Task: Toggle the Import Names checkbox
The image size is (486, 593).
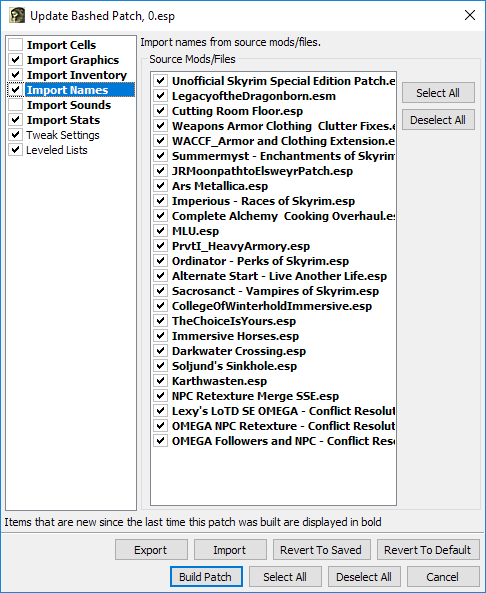Action: coord(16,90)
